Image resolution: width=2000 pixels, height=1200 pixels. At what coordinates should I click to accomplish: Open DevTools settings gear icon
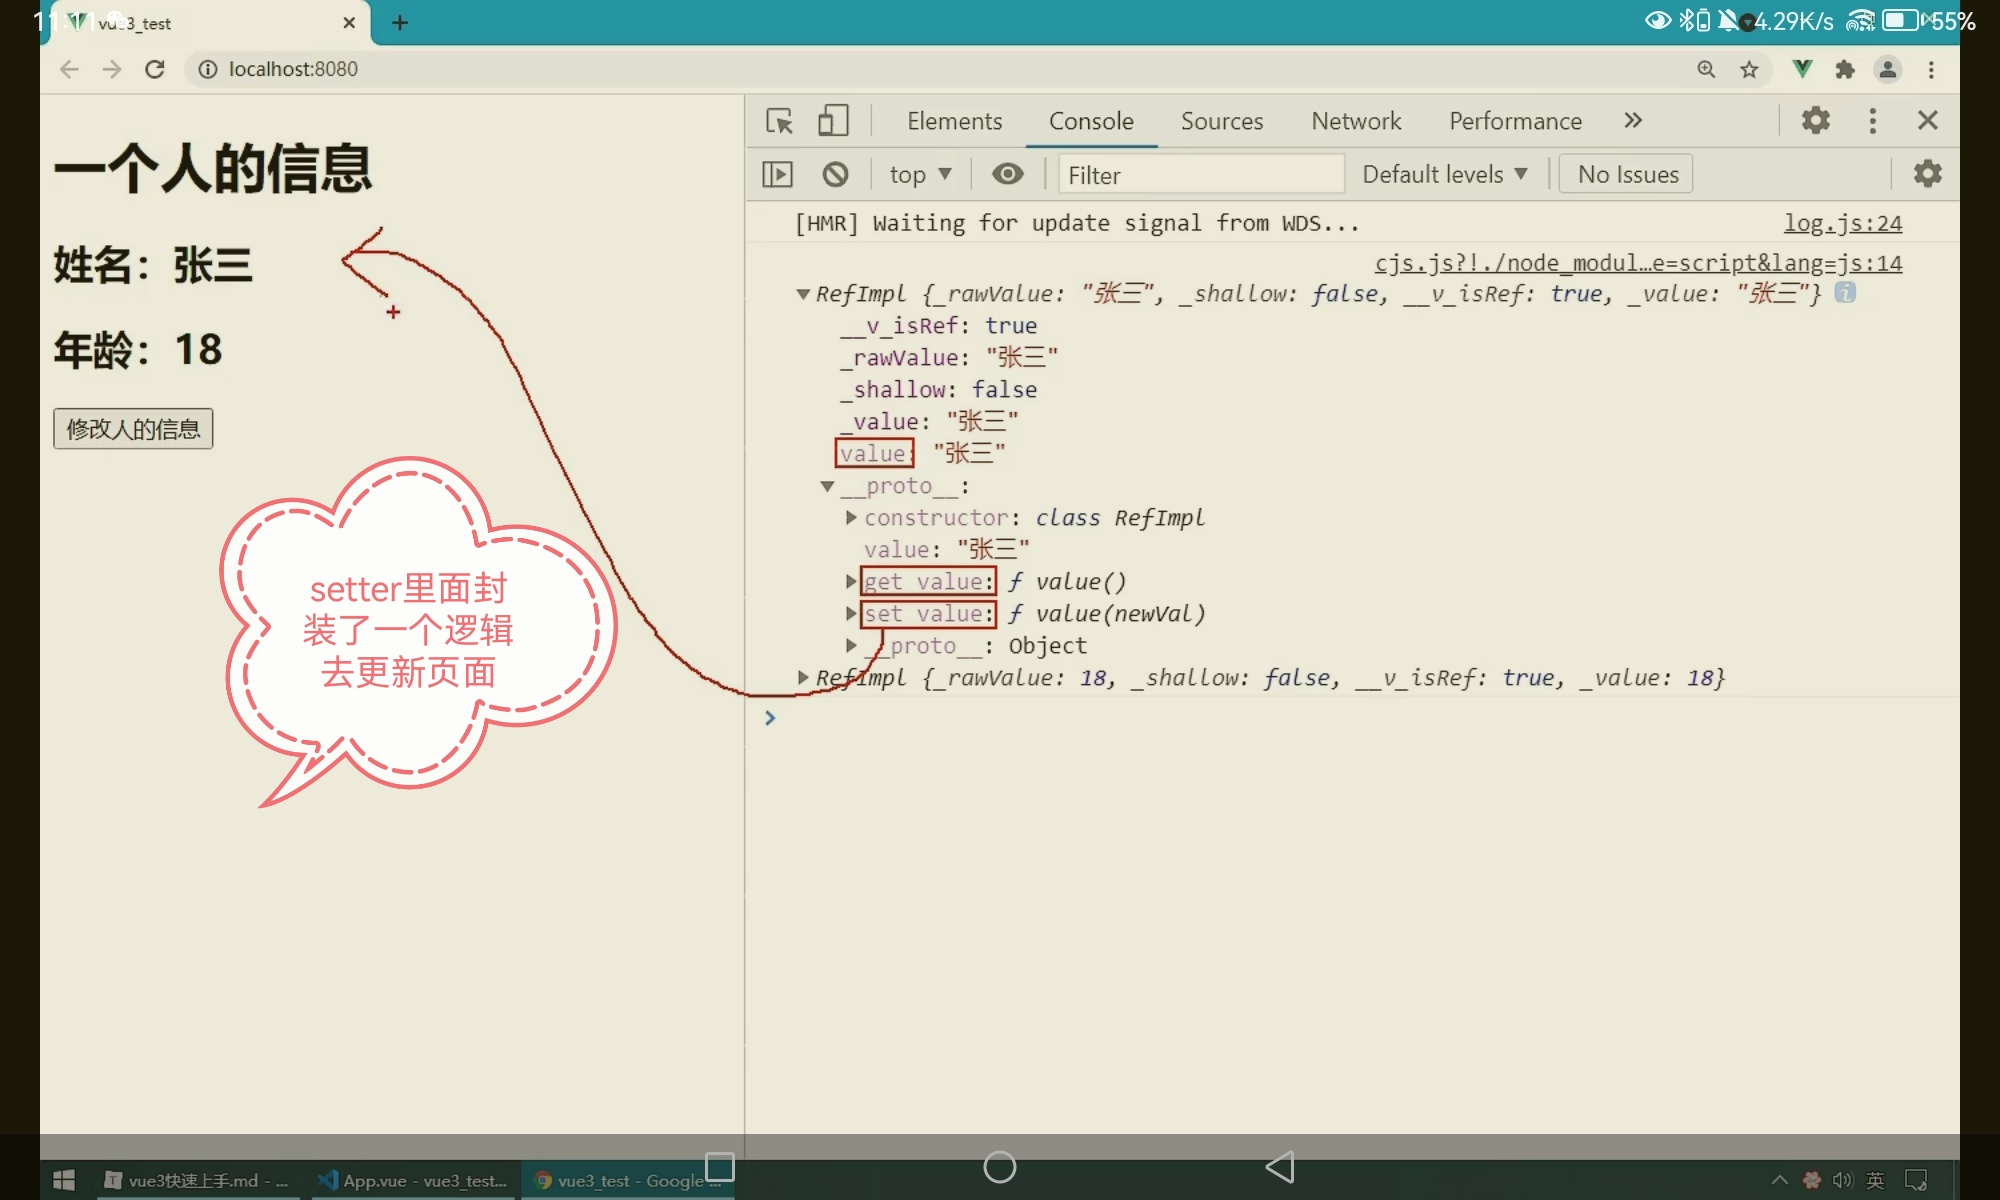1815,121
